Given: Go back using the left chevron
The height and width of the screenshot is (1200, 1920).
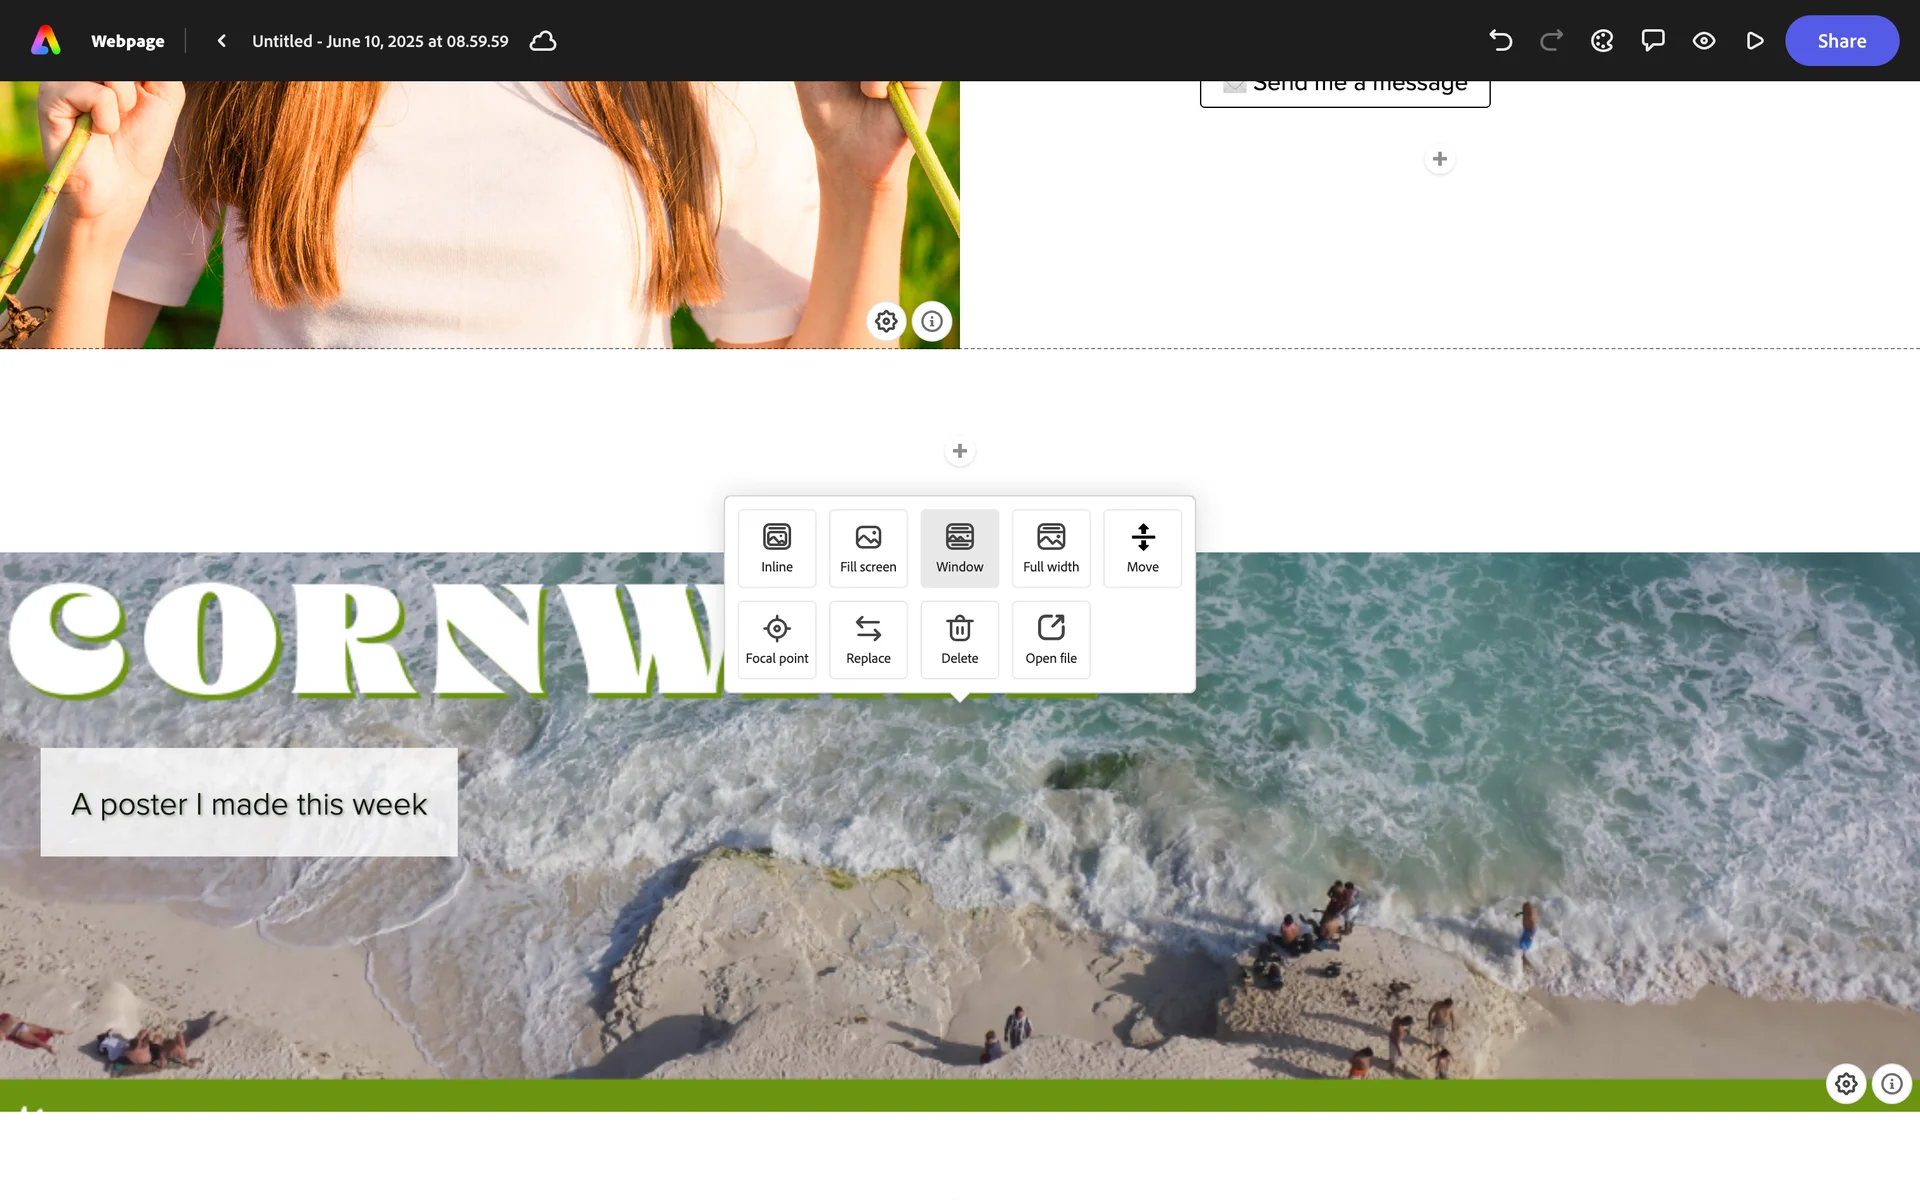Looking at the screenshot, I should coord(221,41).
